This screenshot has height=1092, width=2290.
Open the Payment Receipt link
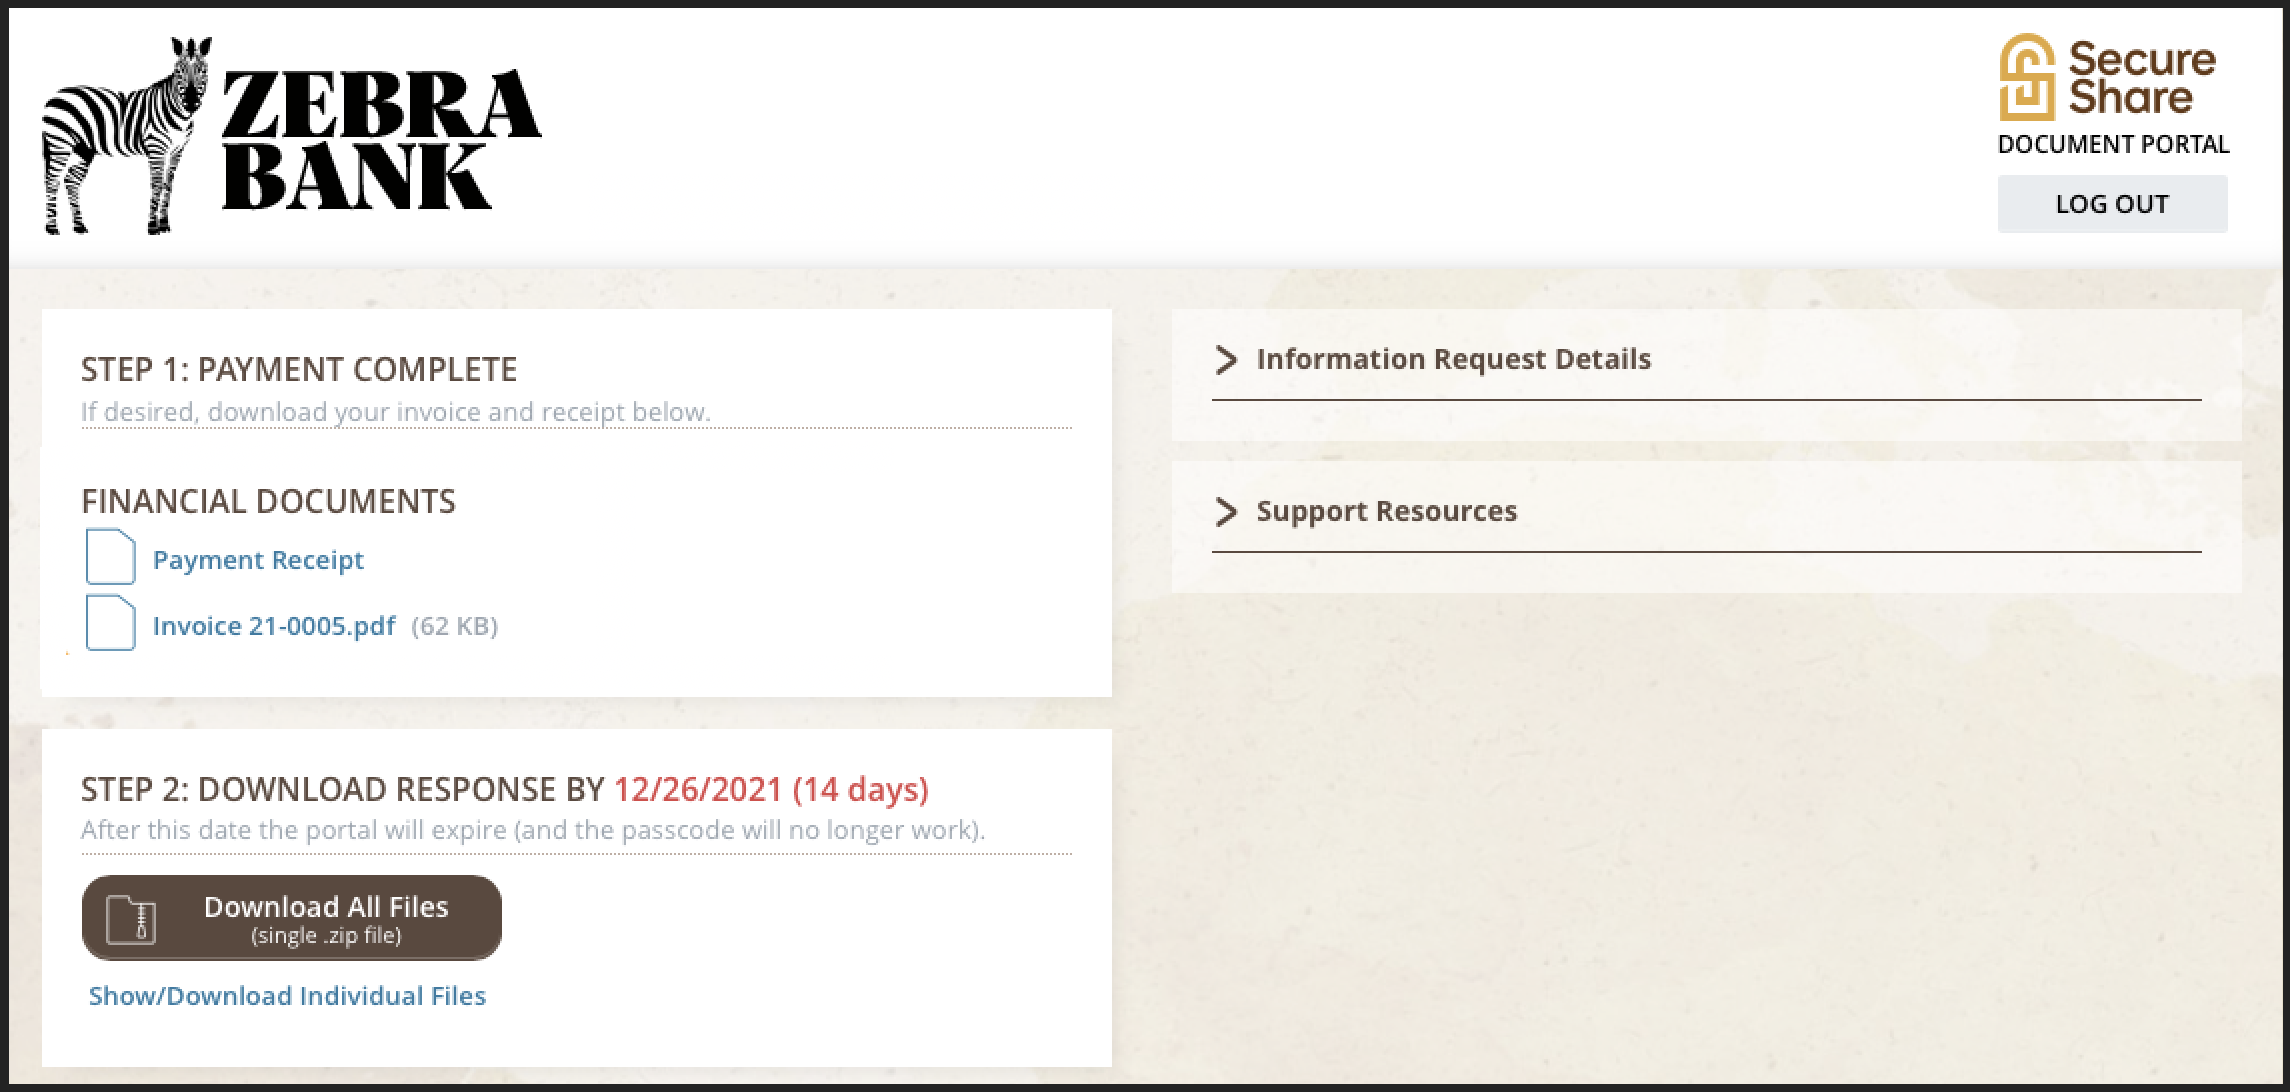click(x=258, y=560)
